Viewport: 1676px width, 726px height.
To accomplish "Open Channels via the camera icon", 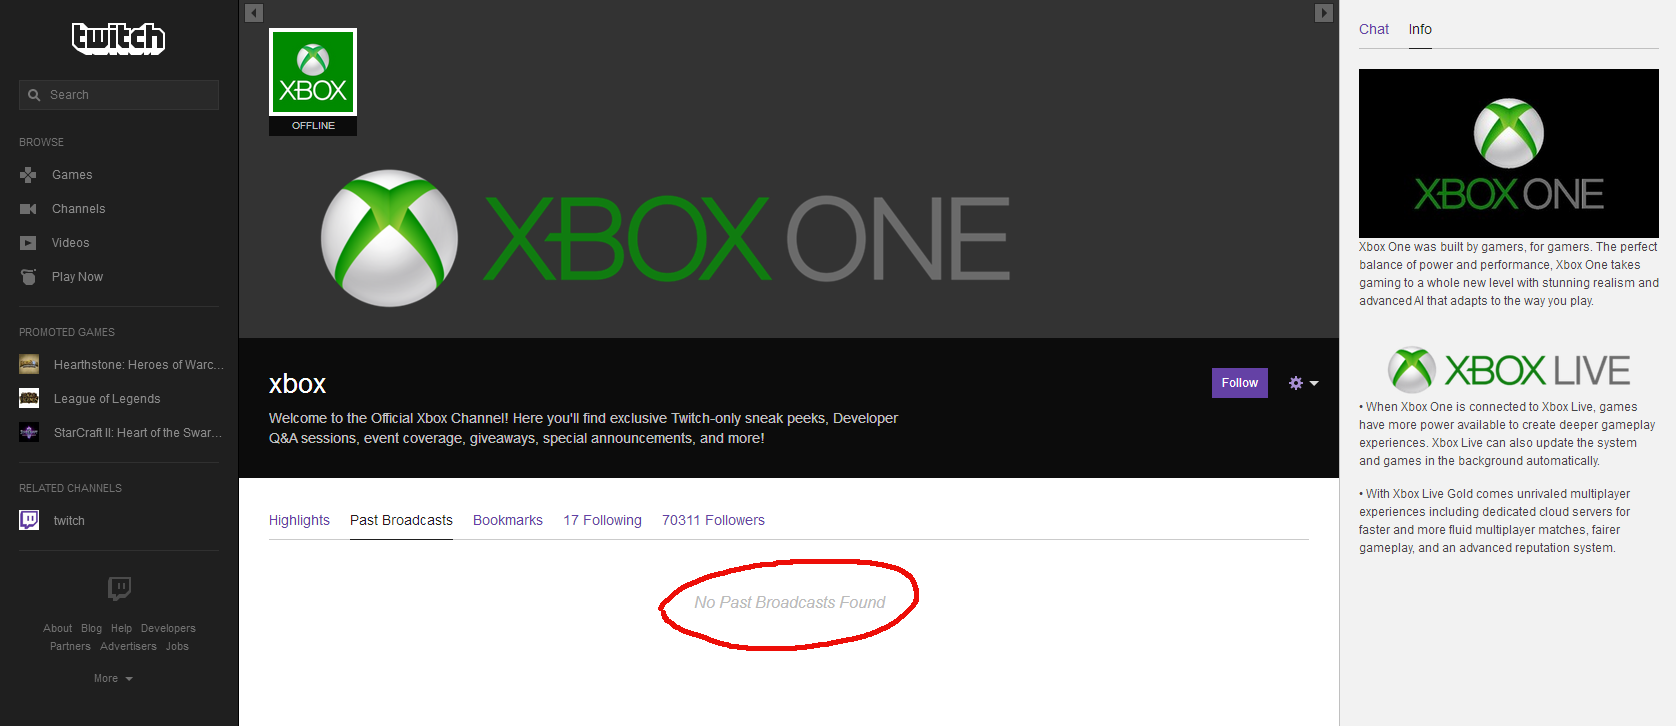I will click(28, 209).
